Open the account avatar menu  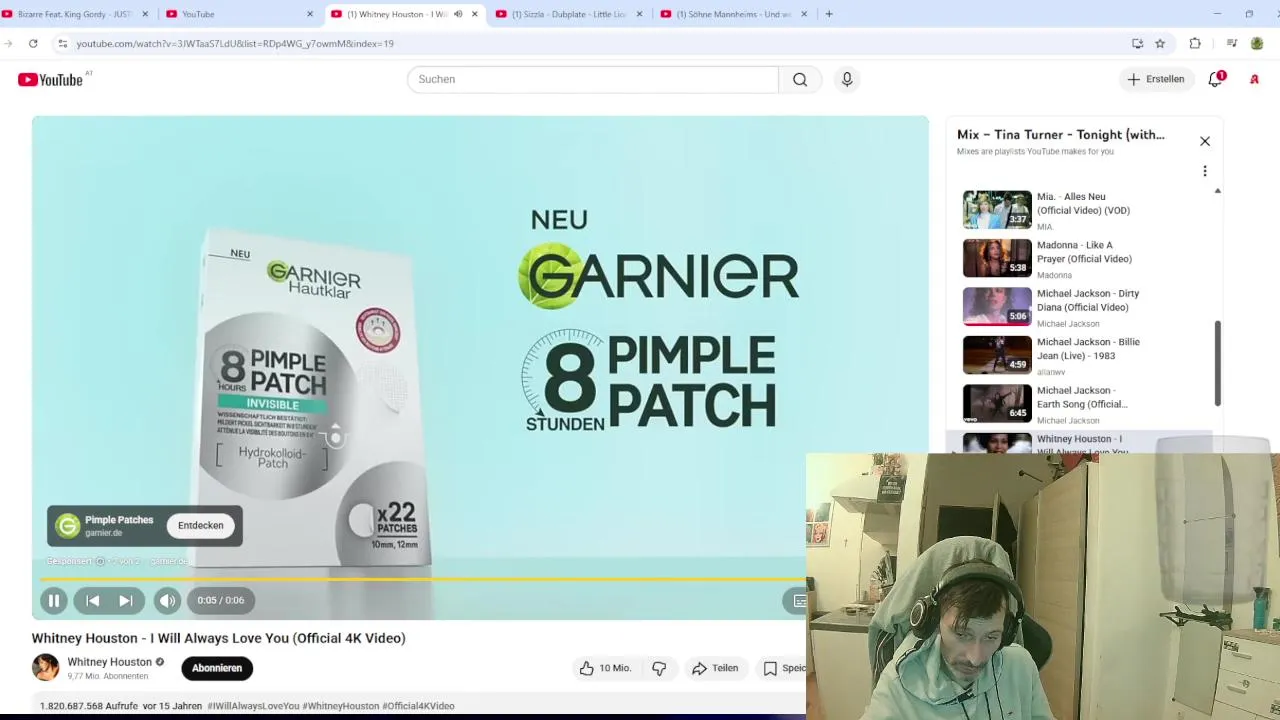click(1254, 79)
